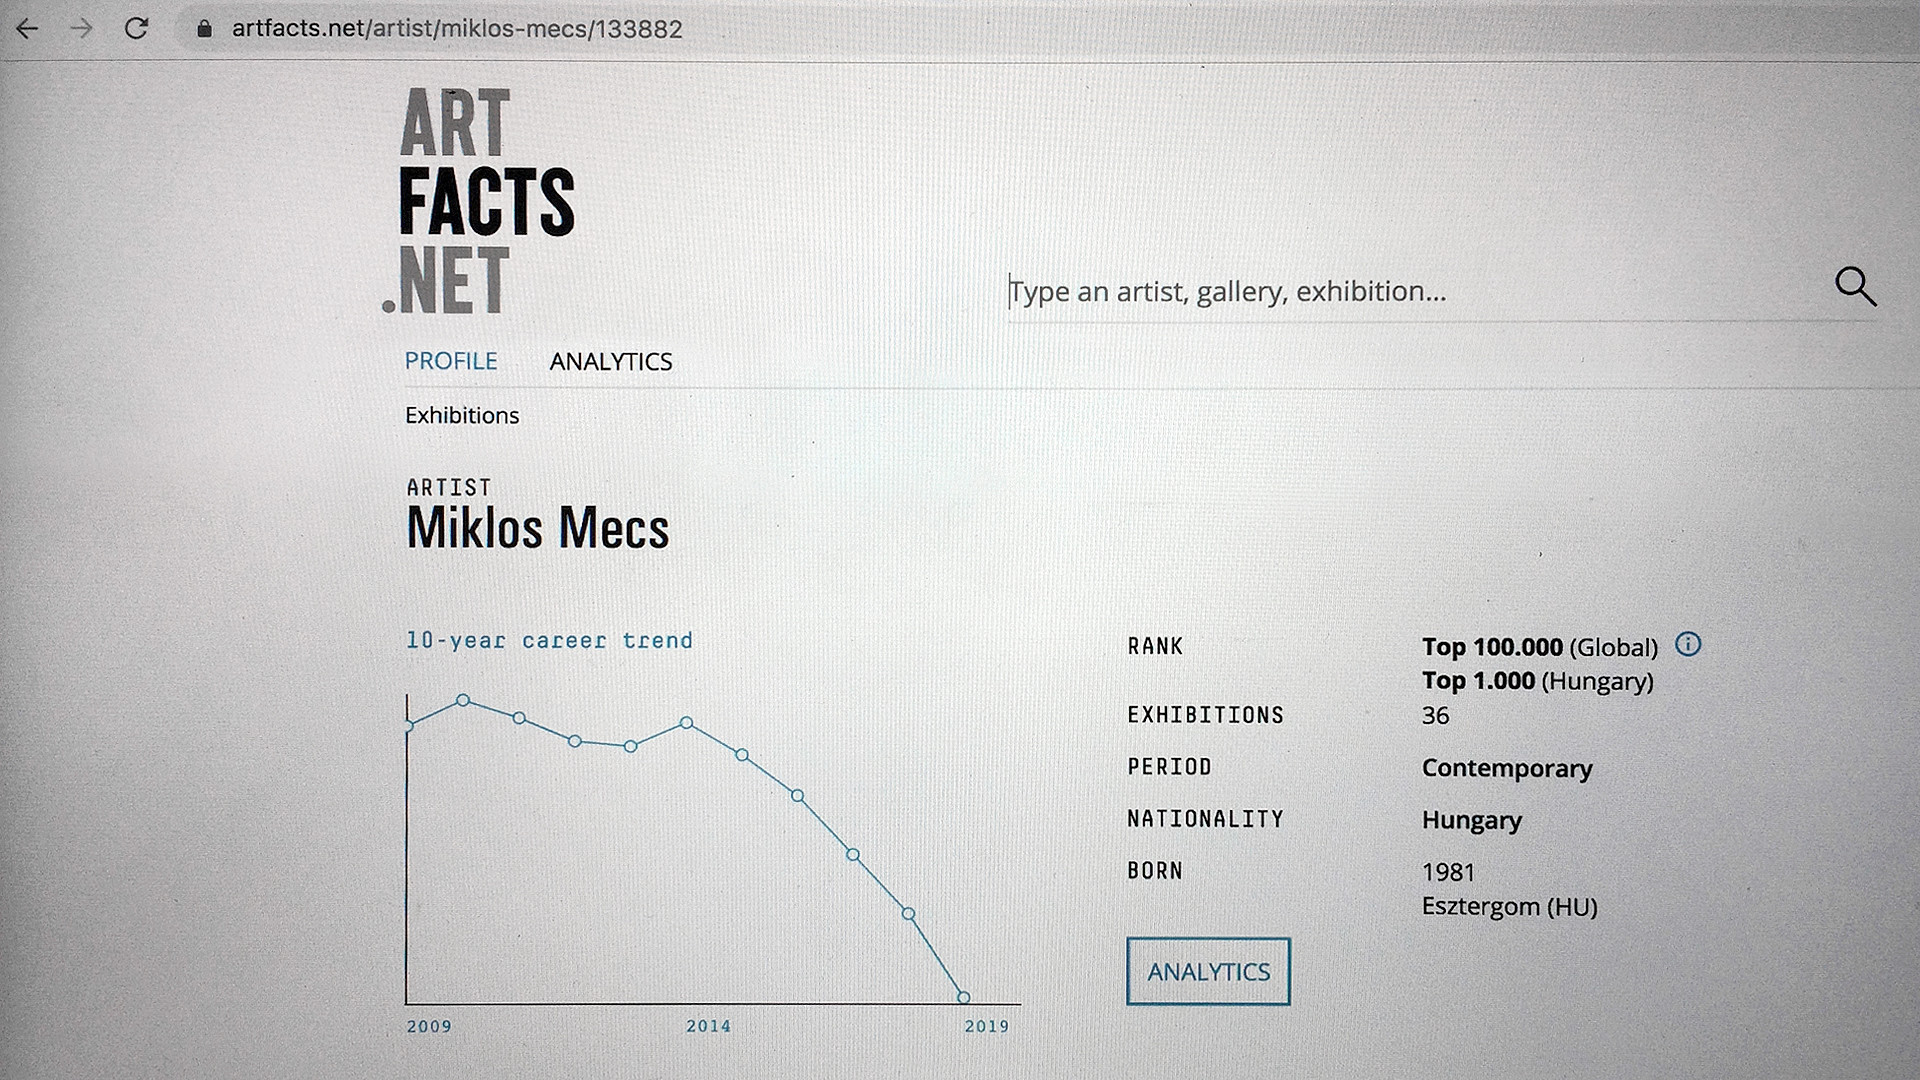Click the 2019 data point on chart
Viewport: 1920px width, 1080px height.
click(x=964, y=997)
